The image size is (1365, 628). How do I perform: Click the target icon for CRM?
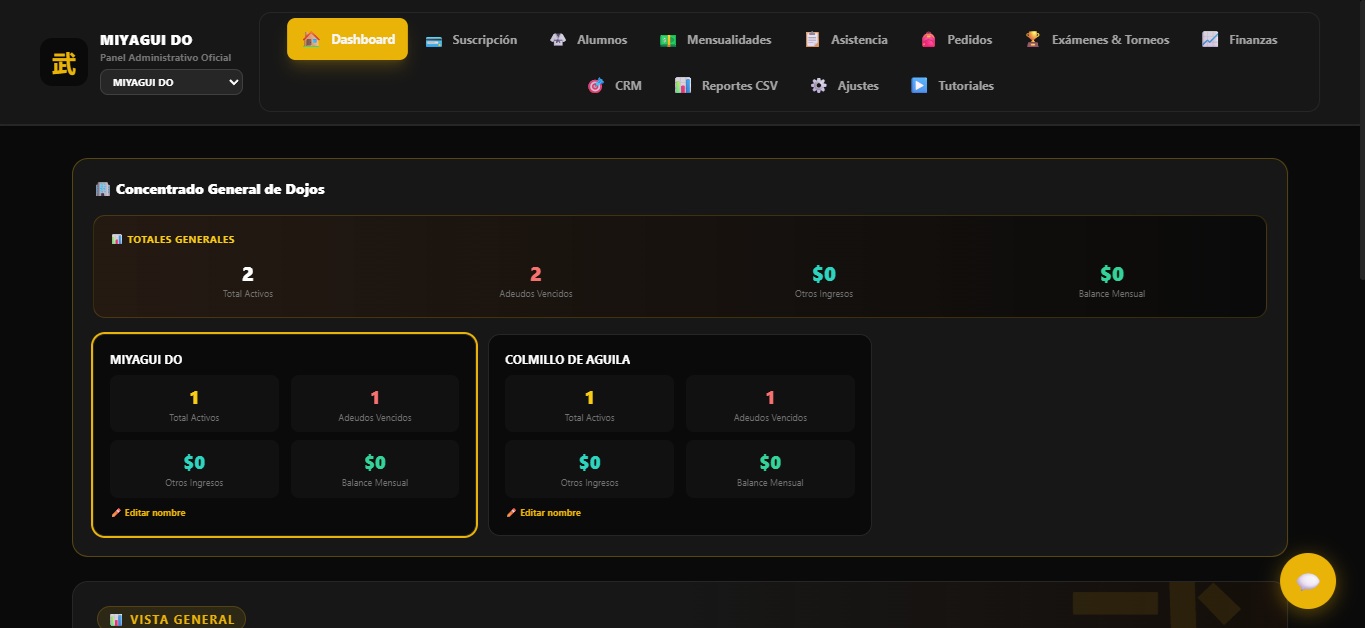coord(596,86)
